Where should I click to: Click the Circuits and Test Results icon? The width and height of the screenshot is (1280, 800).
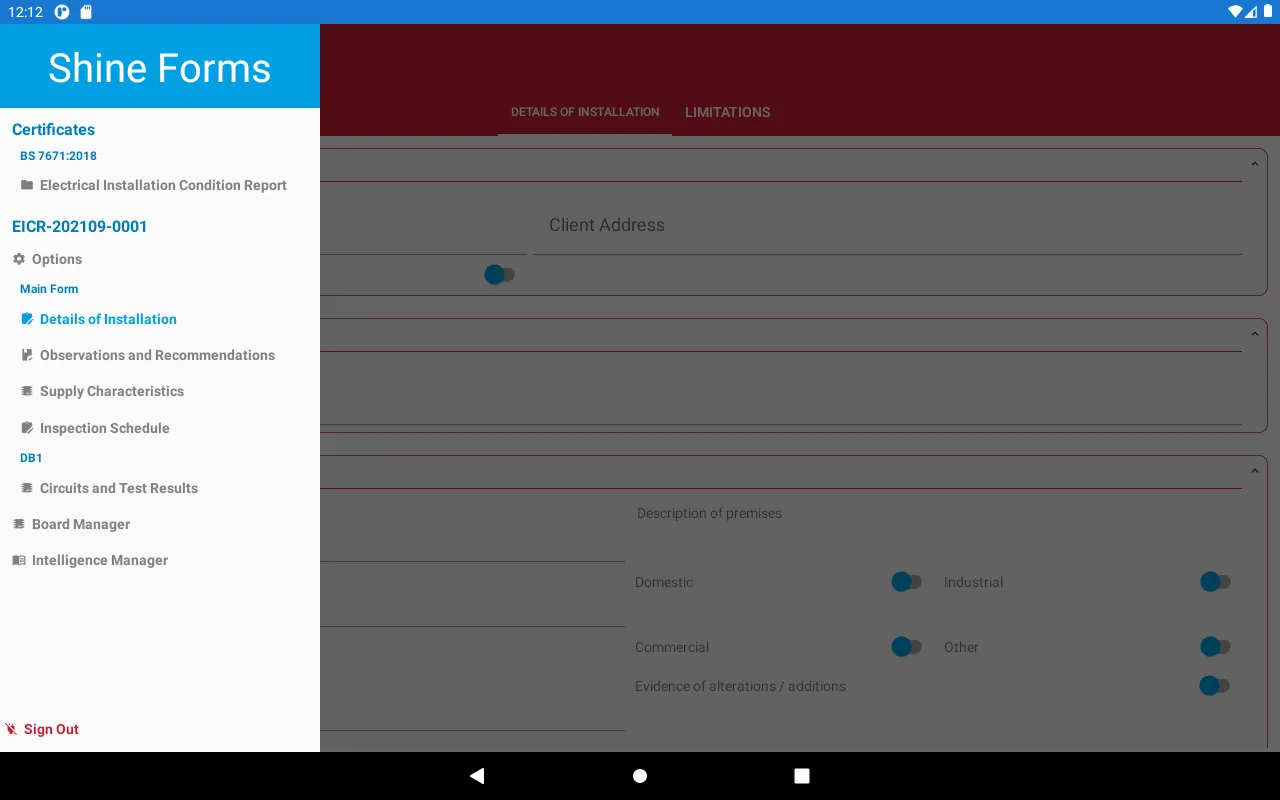click(x=26, y=488)
